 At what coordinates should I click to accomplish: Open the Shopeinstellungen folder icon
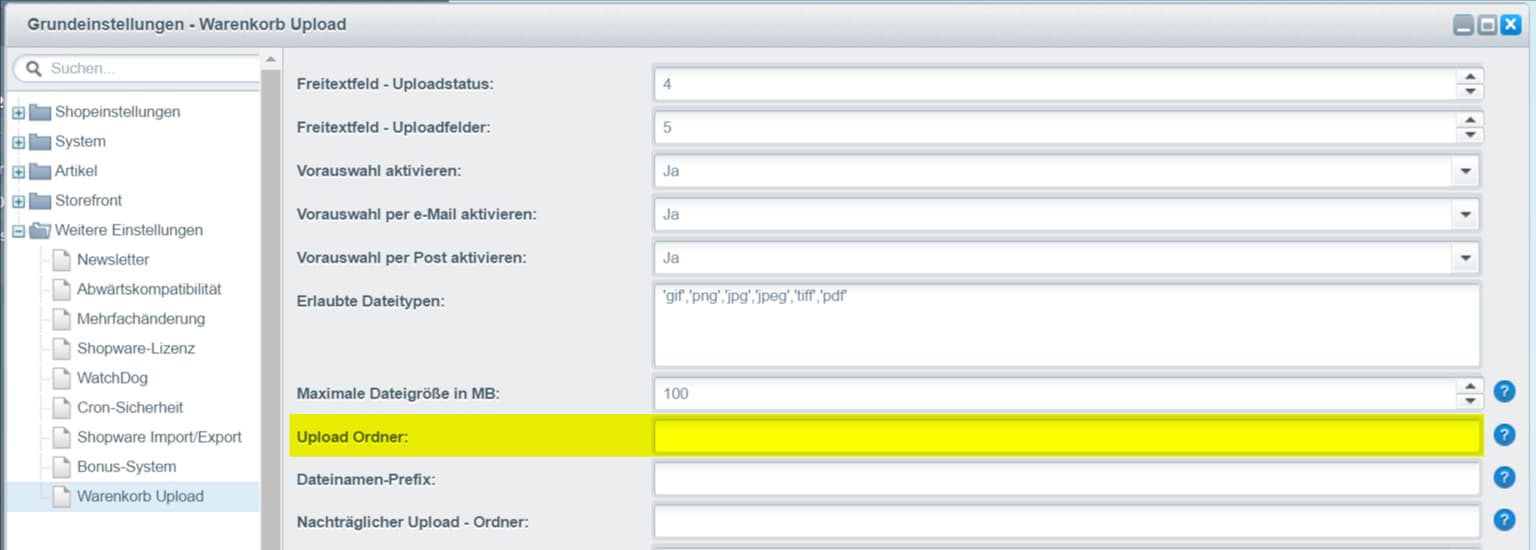pos(40,112)
